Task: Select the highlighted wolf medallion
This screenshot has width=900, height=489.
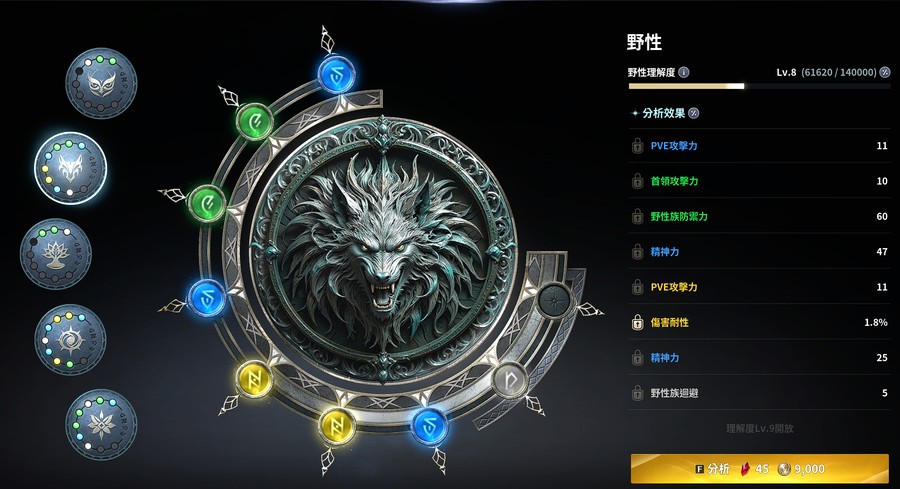Action: point(70,168)
